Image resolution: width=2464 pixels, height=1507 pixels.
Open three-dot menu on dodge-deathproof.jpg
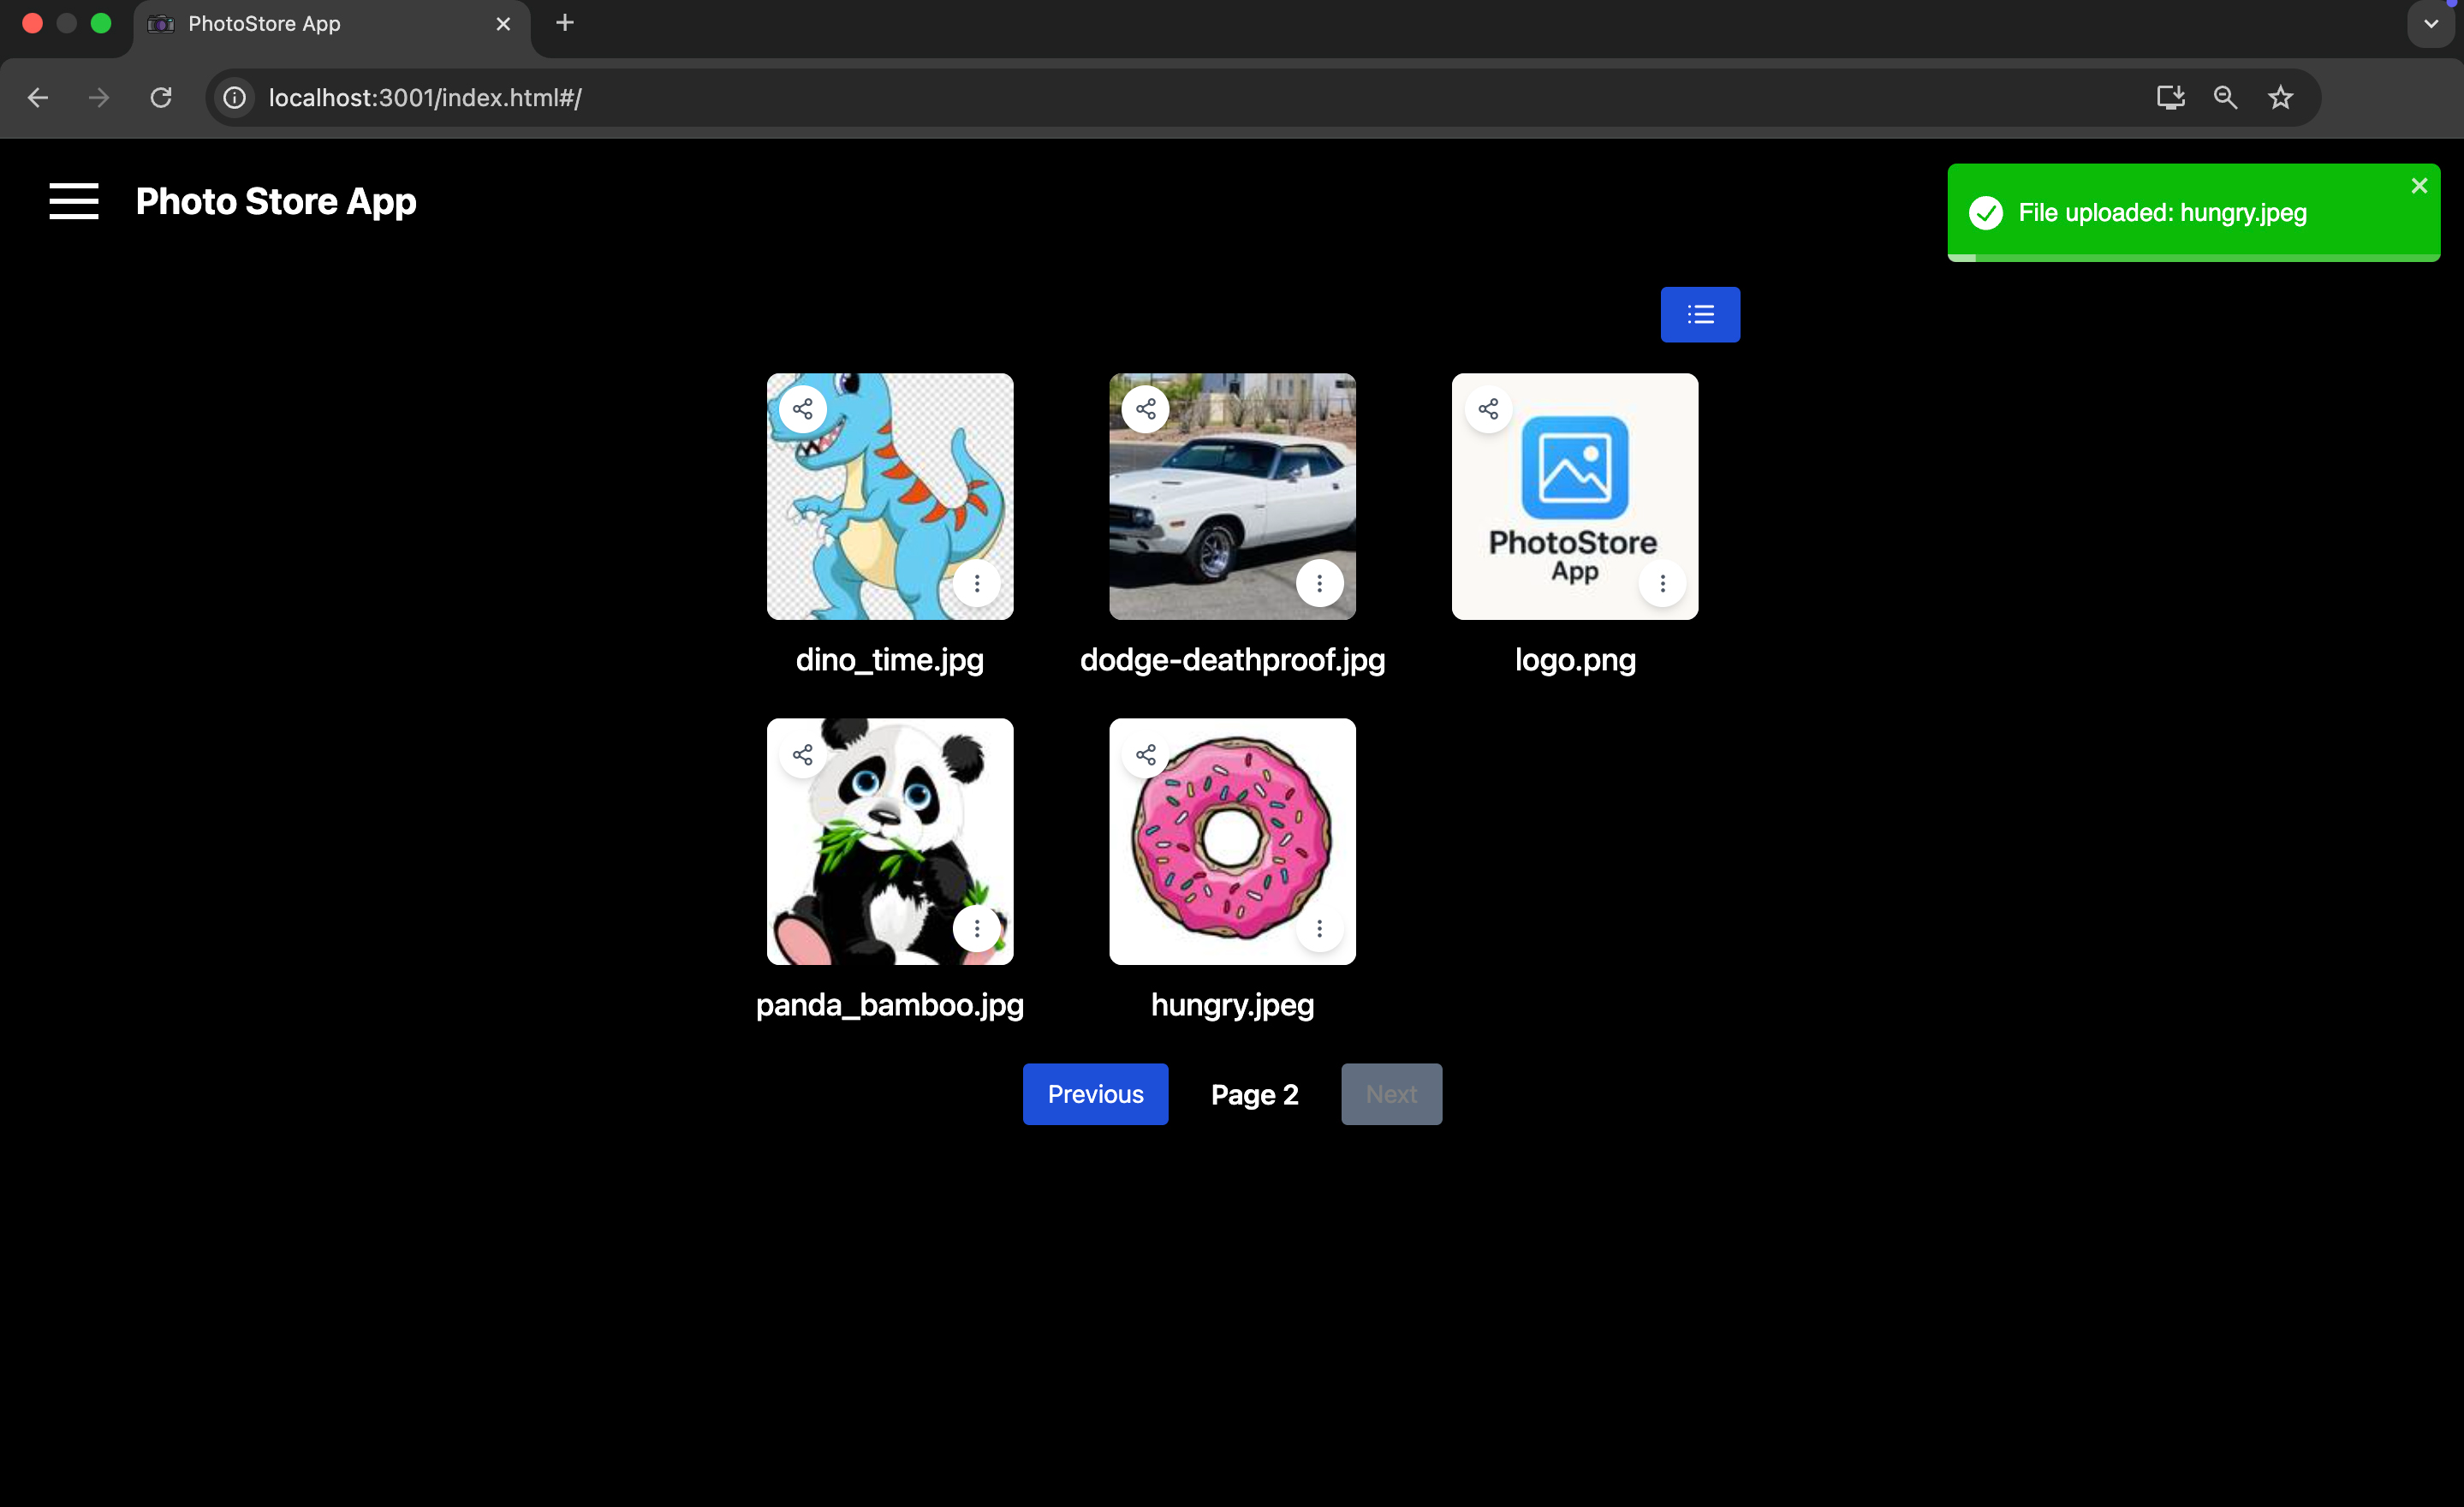click(1319, 583)
